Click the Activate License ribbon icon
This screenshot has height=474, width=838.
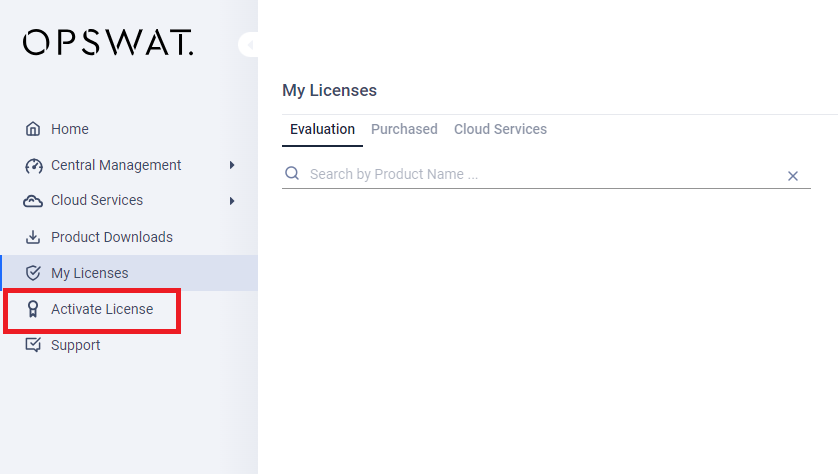pos(33,309)
